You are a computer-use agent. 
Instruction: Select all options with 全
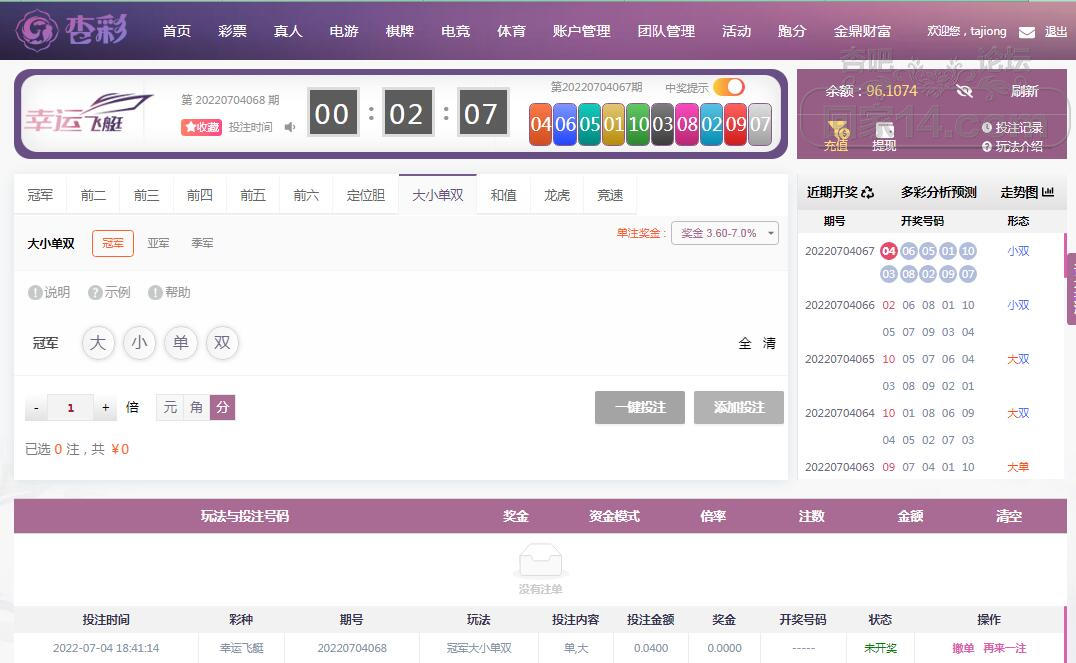point(745,343)
